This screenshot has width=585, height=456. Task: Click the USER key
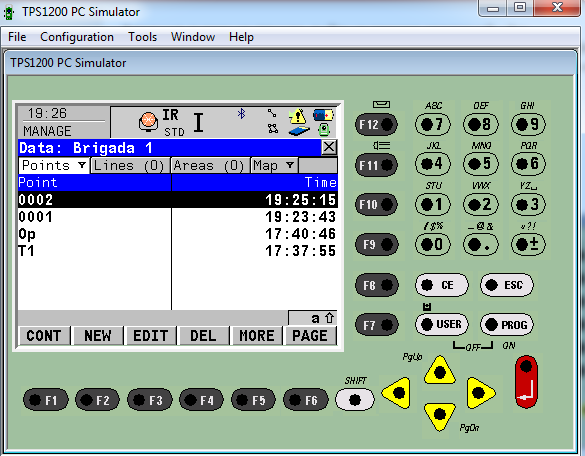441,324
